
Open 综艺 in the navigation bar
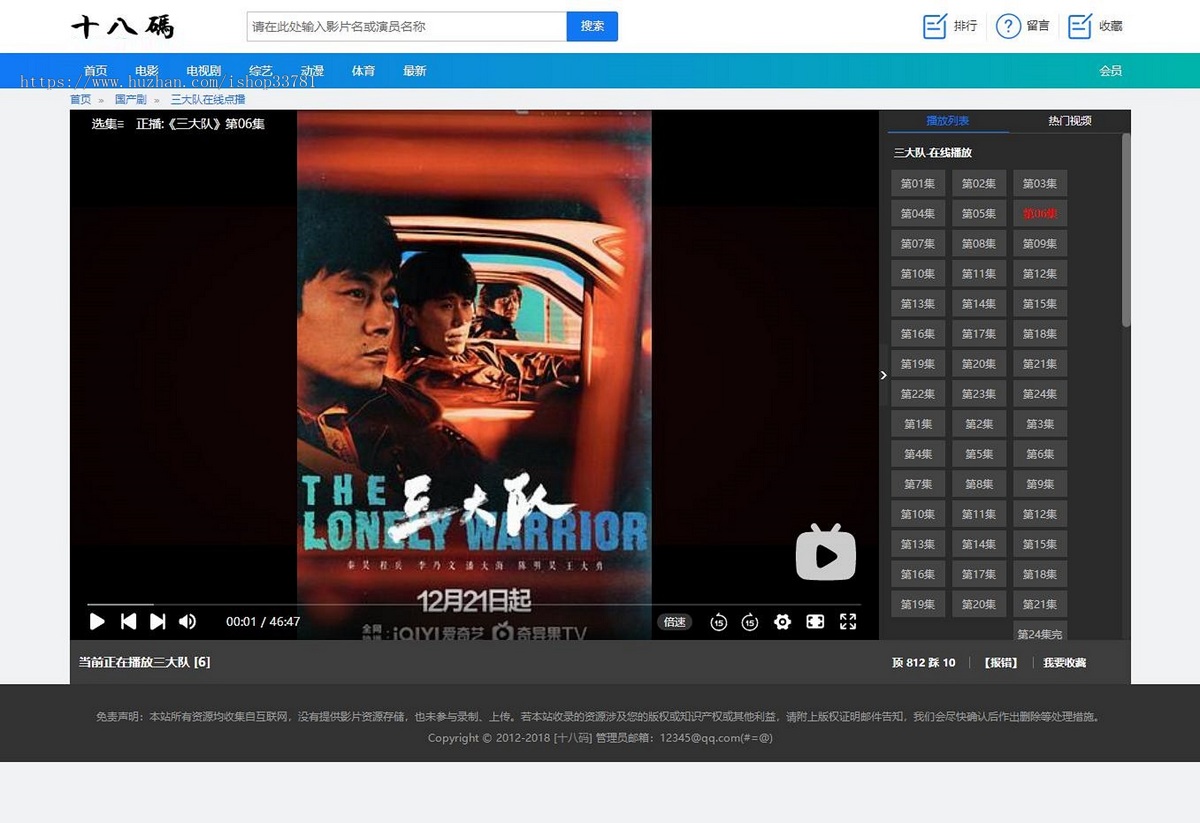(261, 71)
